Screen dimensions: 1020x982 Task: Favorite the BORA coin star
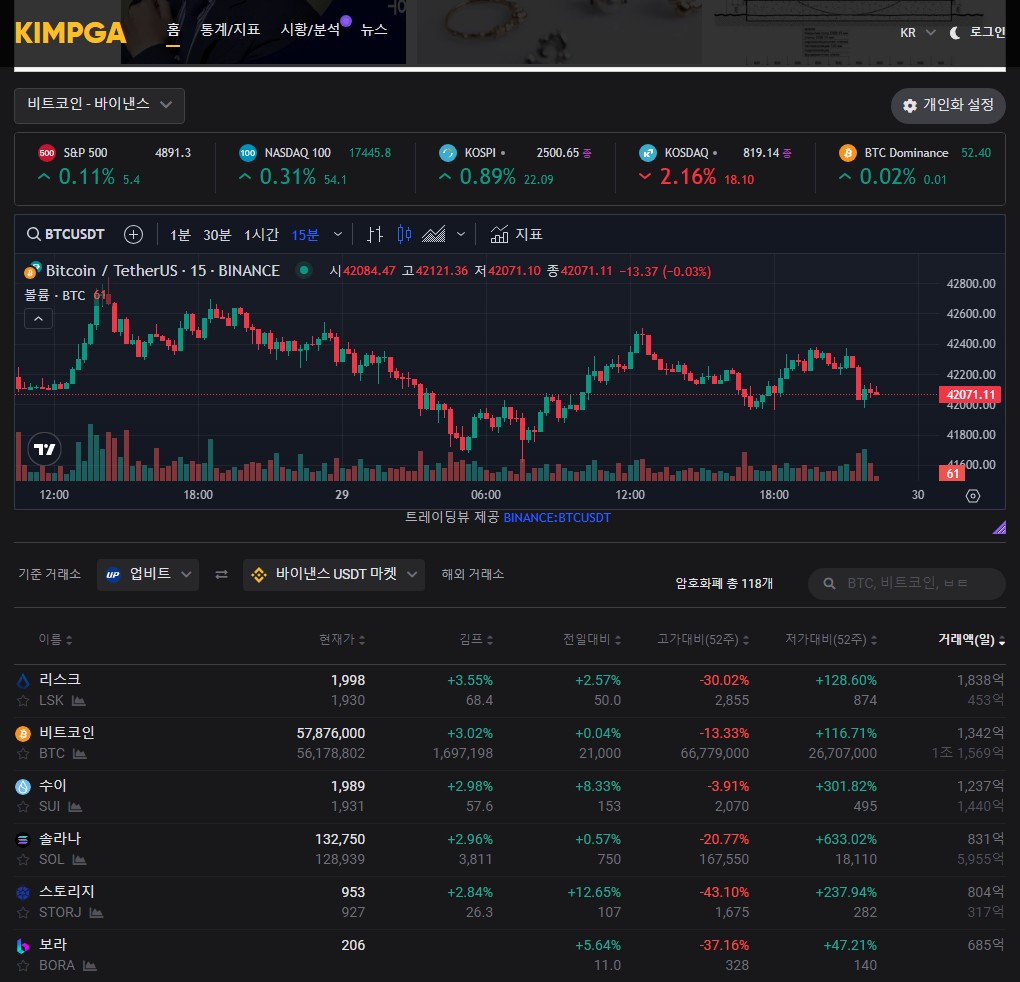(23, 966)
